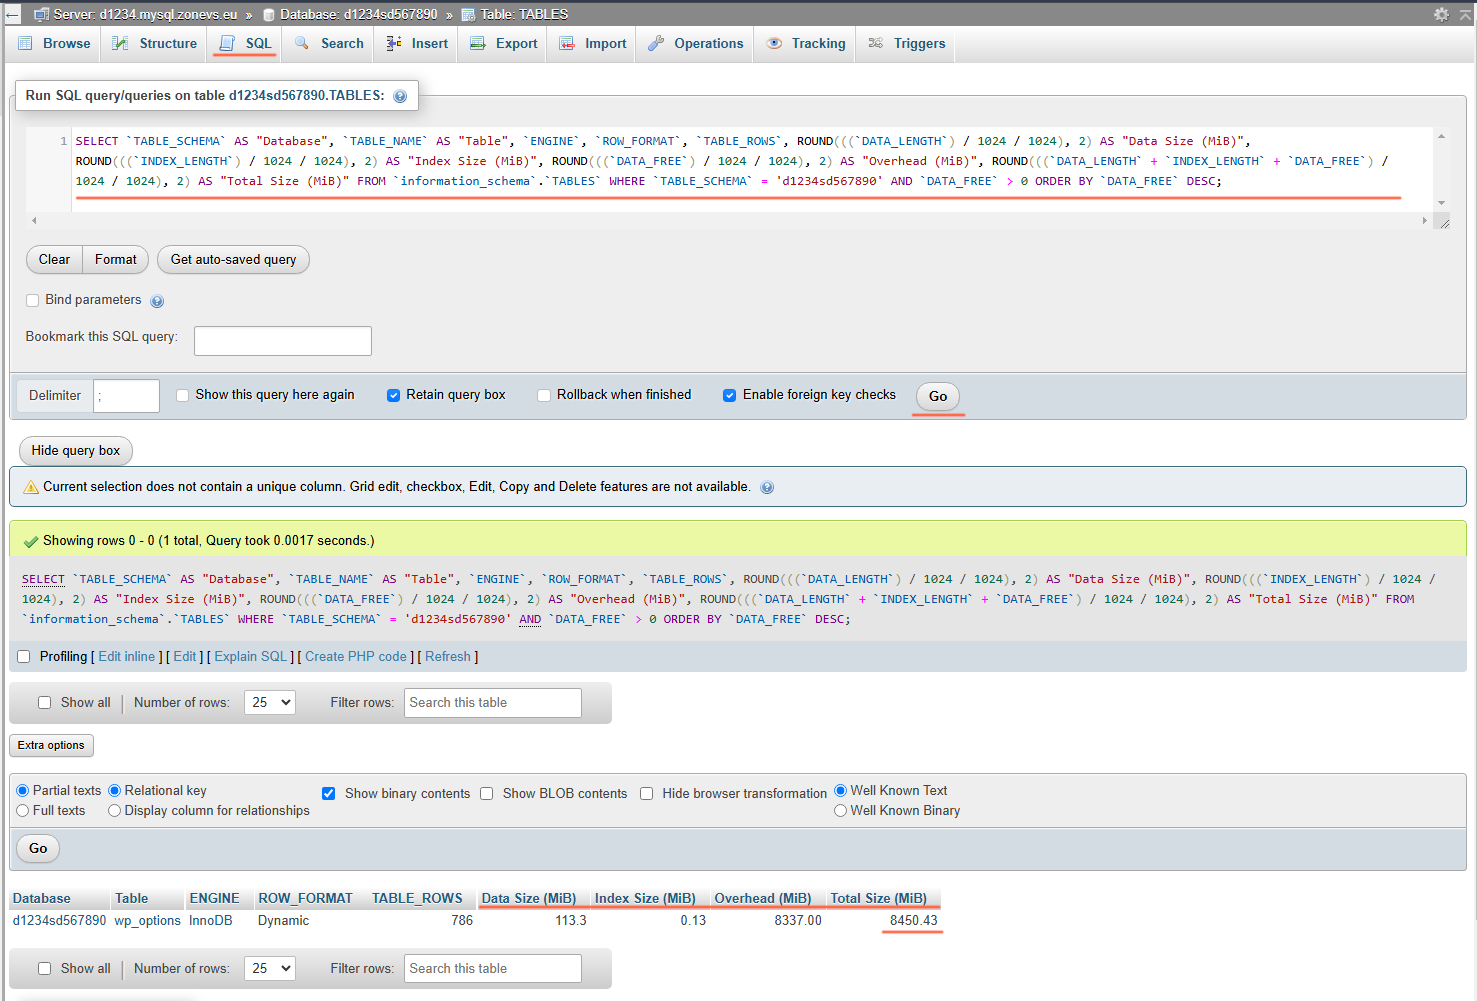
Task: Expand the Extra options panel
Action: tap(51, 745)
